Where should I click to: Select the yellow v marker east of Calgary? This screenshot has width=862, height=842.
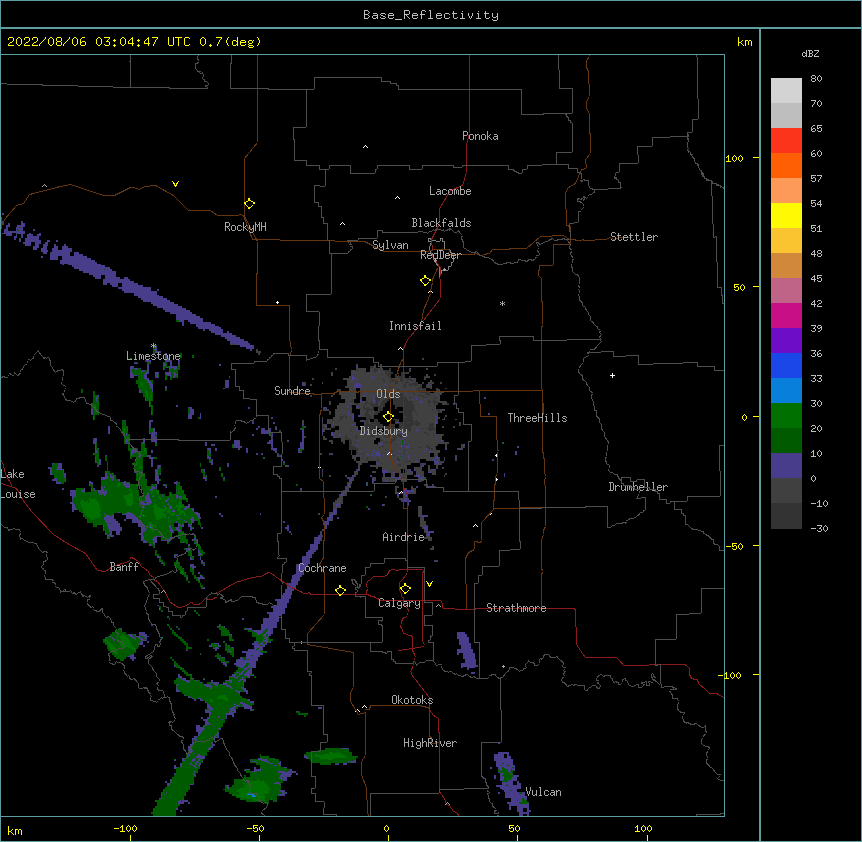(429, 584)
